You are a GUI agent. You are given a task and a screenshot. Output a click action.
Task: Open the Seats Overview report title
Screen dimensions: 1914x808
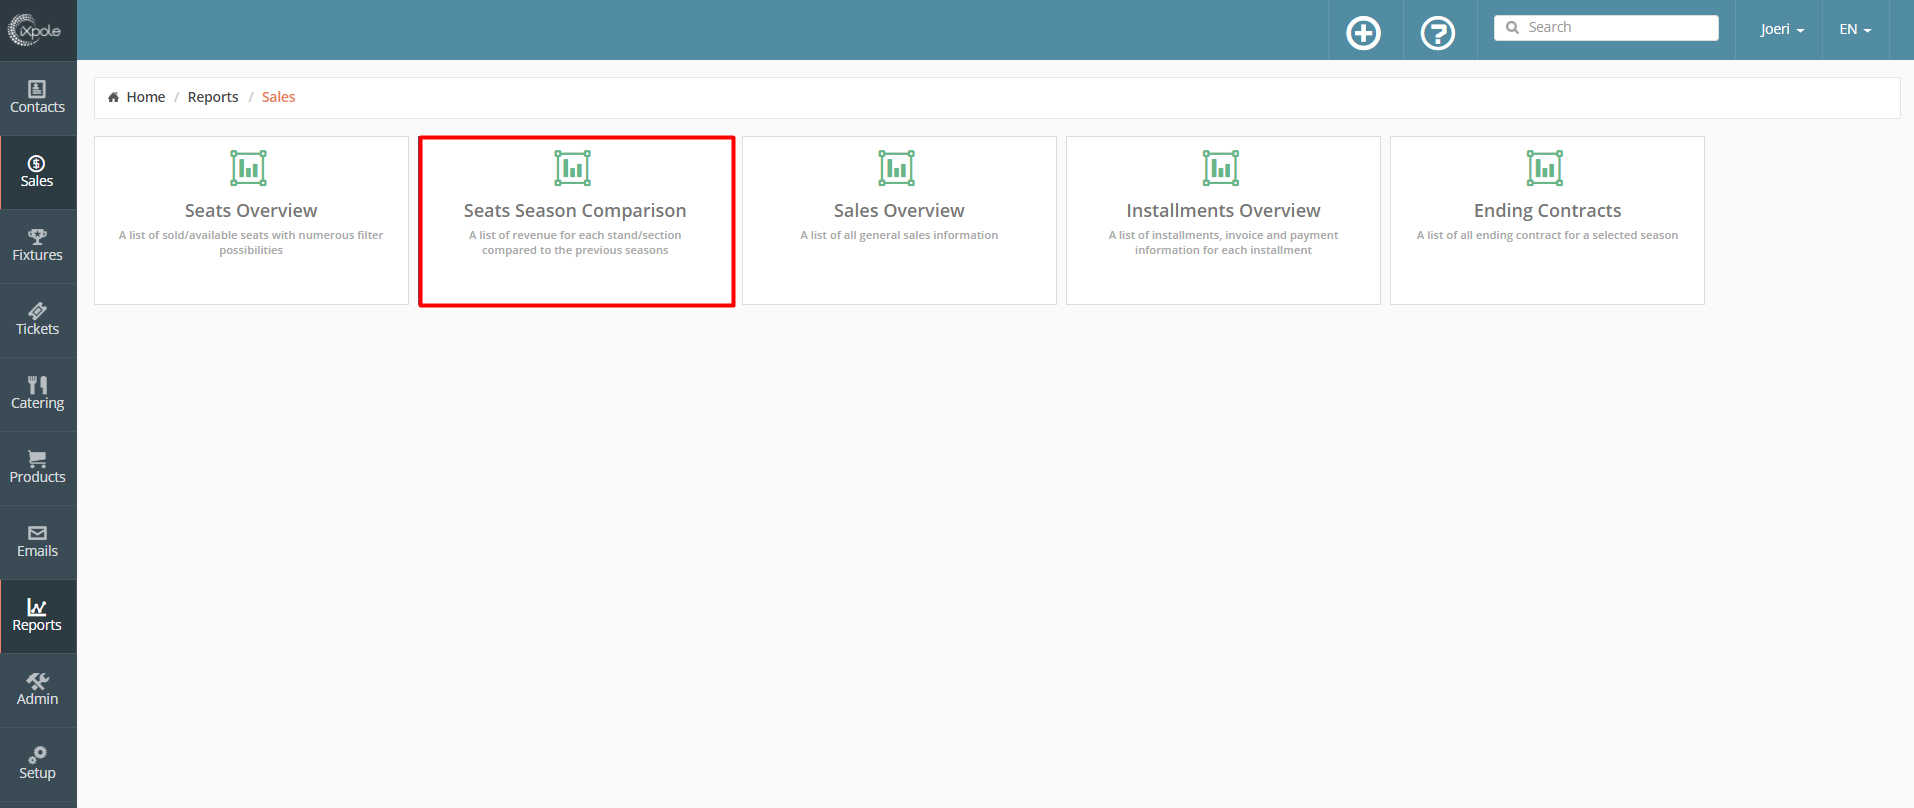tap(251, 211)
